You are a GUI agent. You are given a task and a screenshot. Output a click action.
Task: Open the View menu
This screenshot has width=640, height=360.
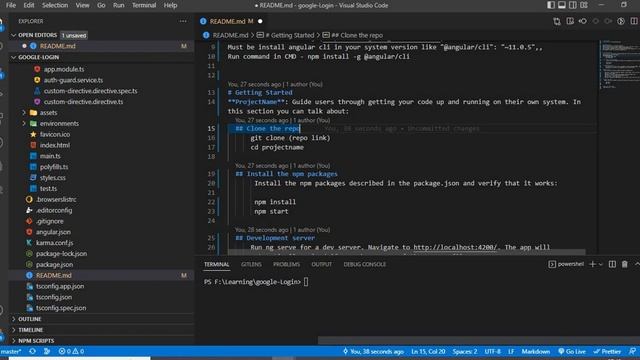[x=82, y=5]
